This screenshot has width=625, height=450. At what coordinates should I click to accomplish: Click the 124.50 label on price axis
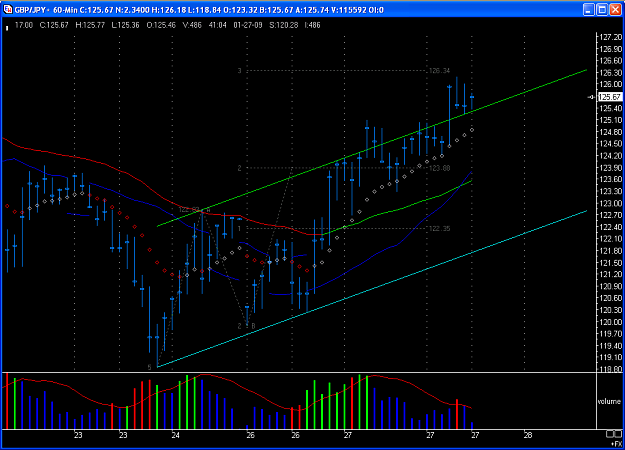click(x=611, y=144)
